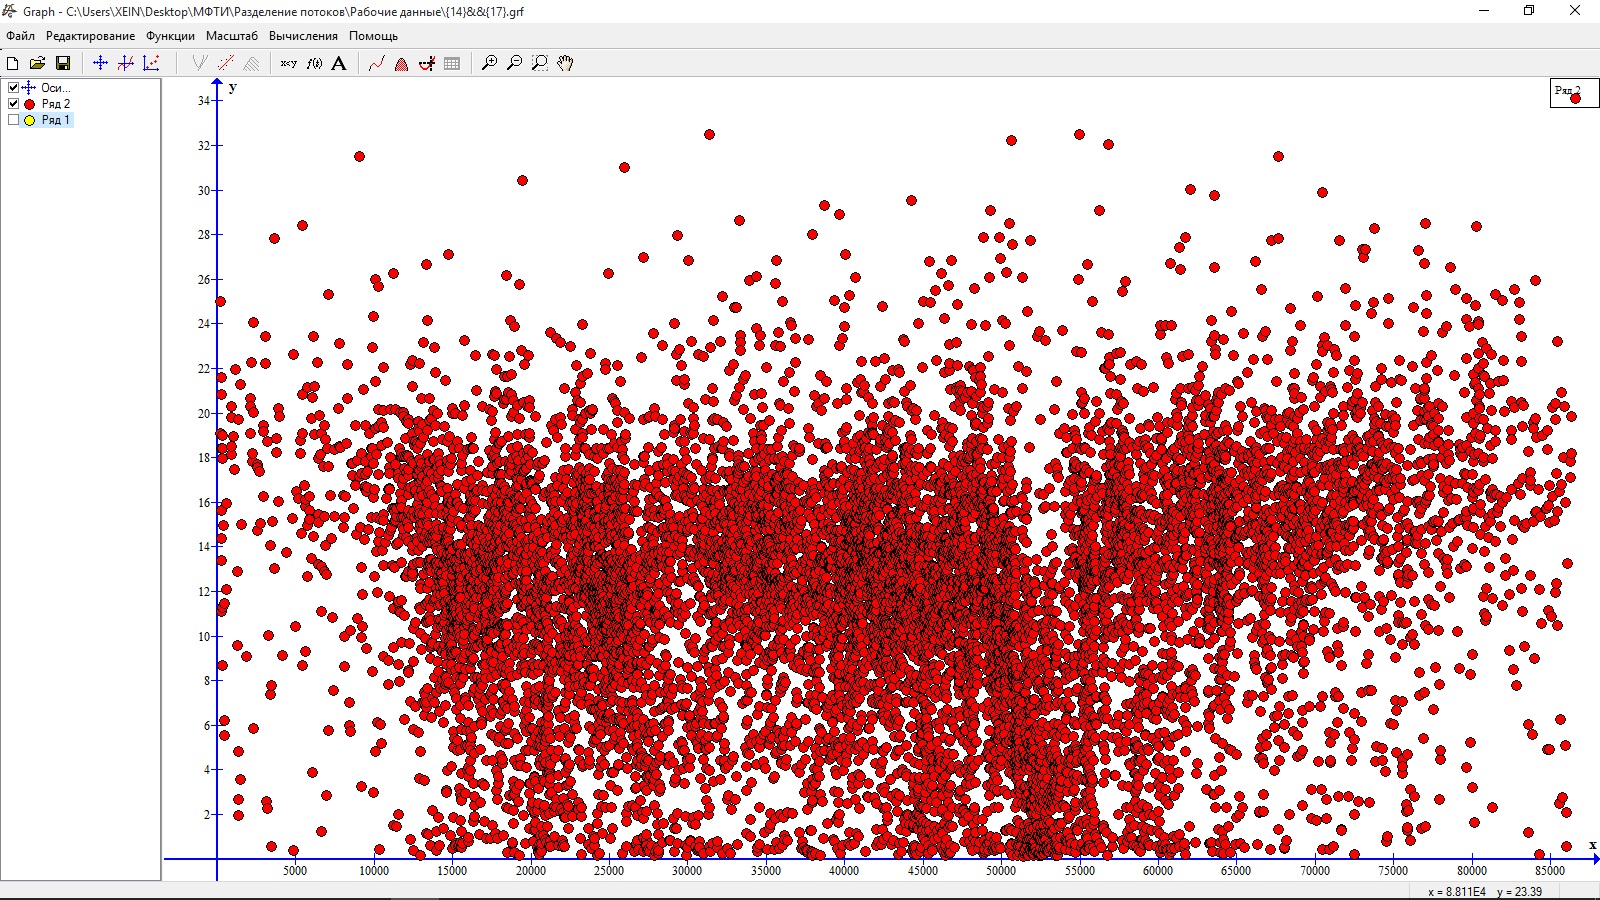1600x900 pixels.
Task: Click the Ряд 2 legend box
Action: click(1574, 92)
